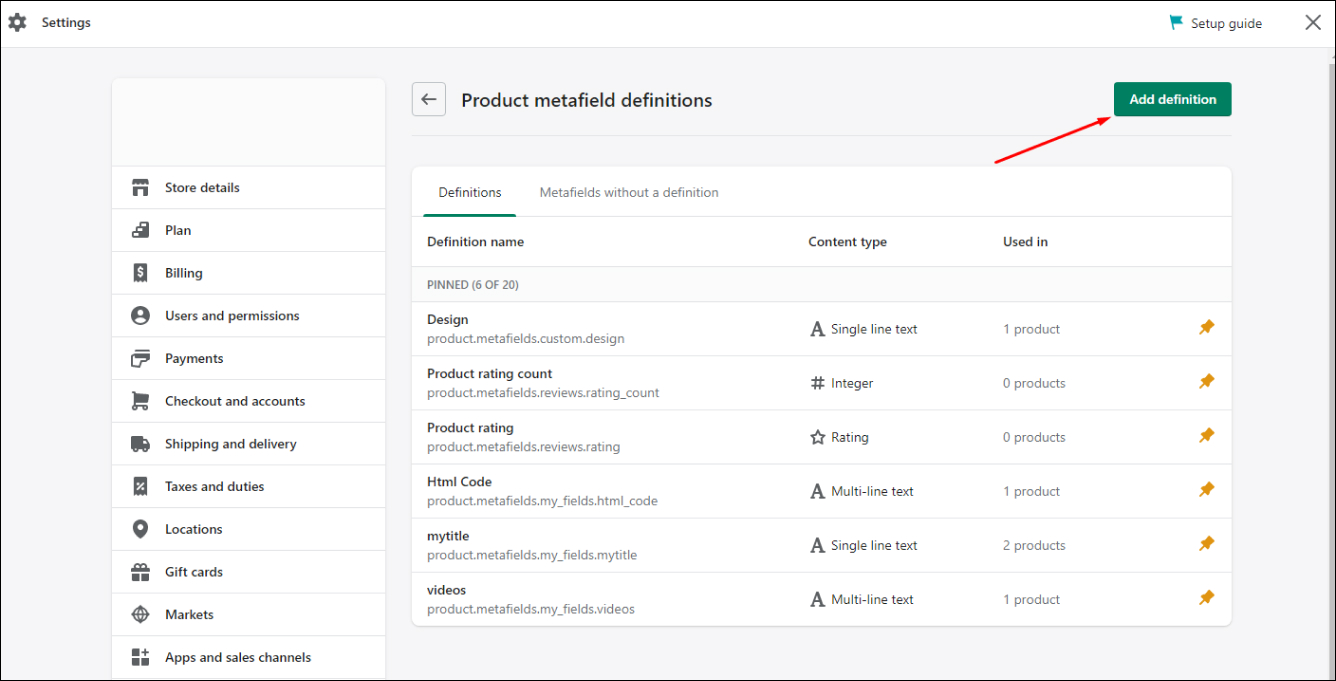The width and height of the screenshot is (1336, 681).
Task: Click 'product.metafields.my_fields.videos' text
Action: (x=531, y=609)
